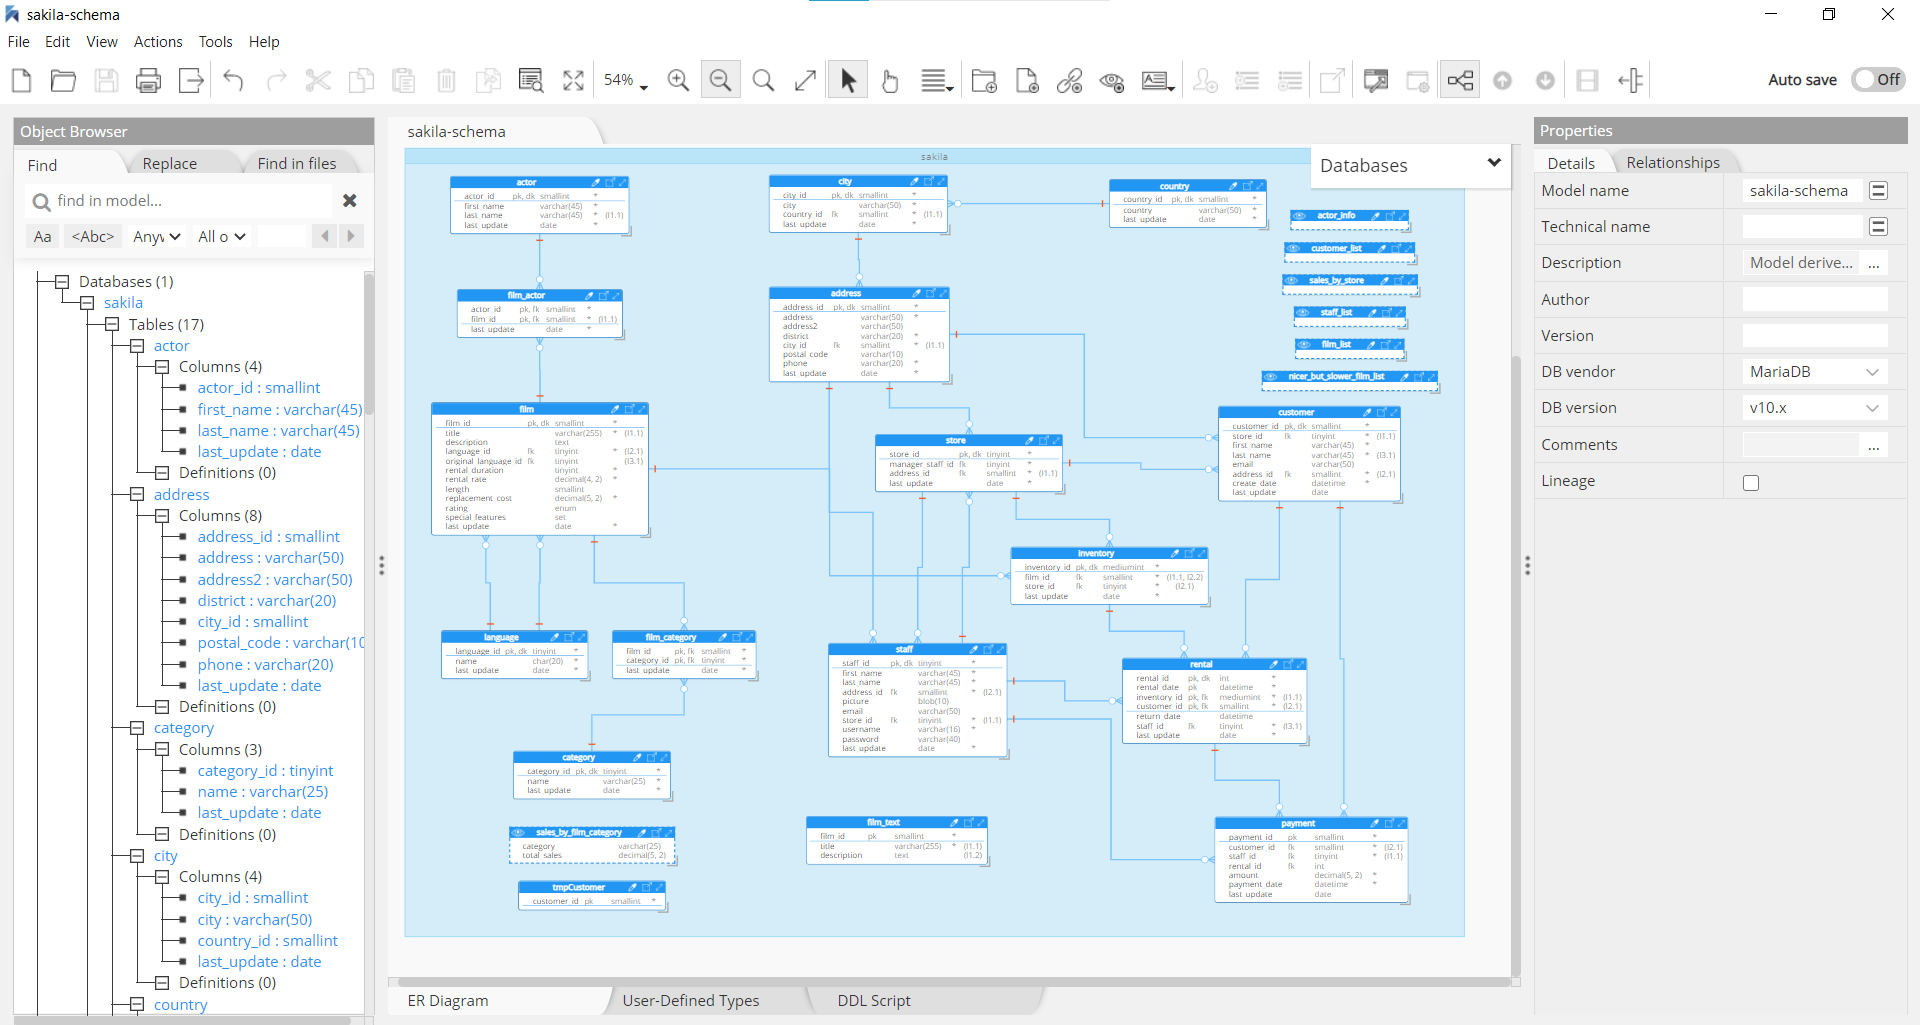Select the pointer arrow tool
The width and height of the screenshot is (1920, 1025).
tap(848, 80)
